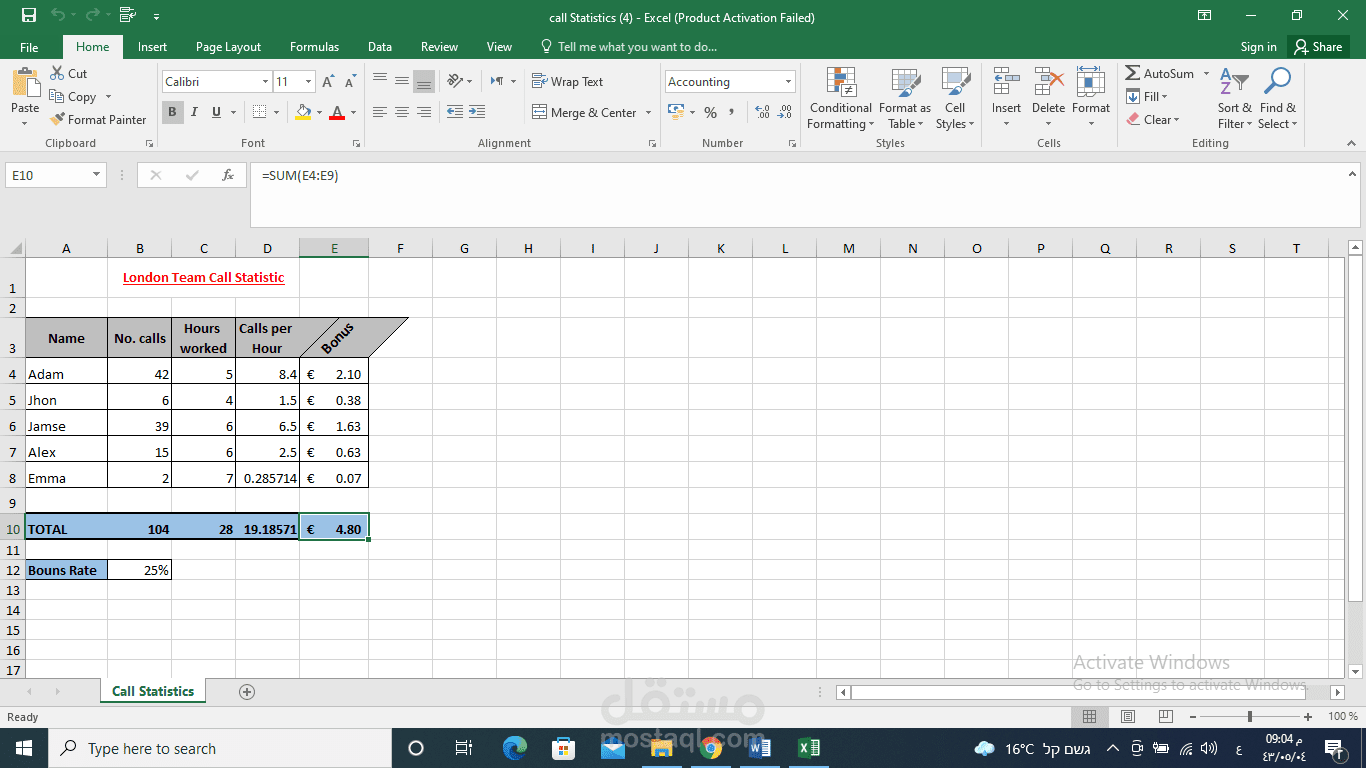Click the Borders icon
1366x768 pixels.
(x=259, y=112)
